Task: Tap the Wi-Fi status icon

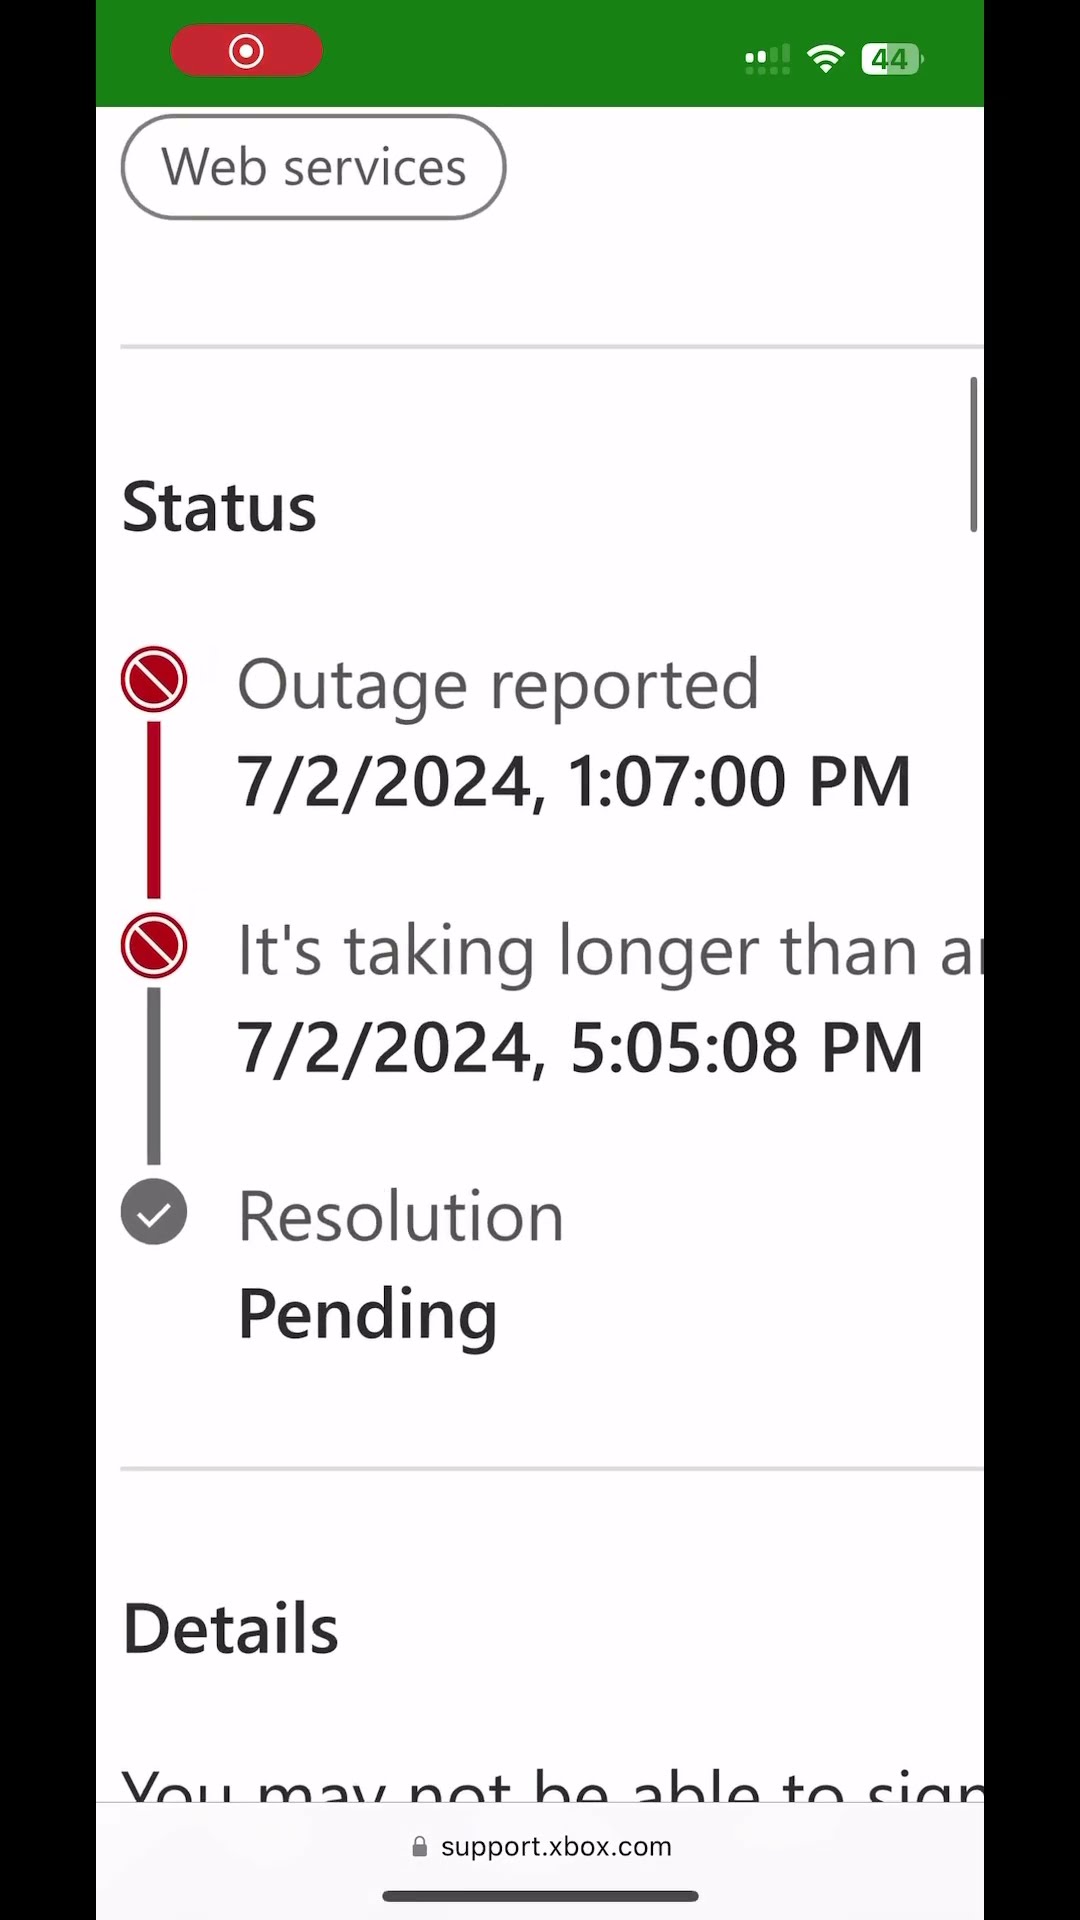Action: tap(826, 59)
